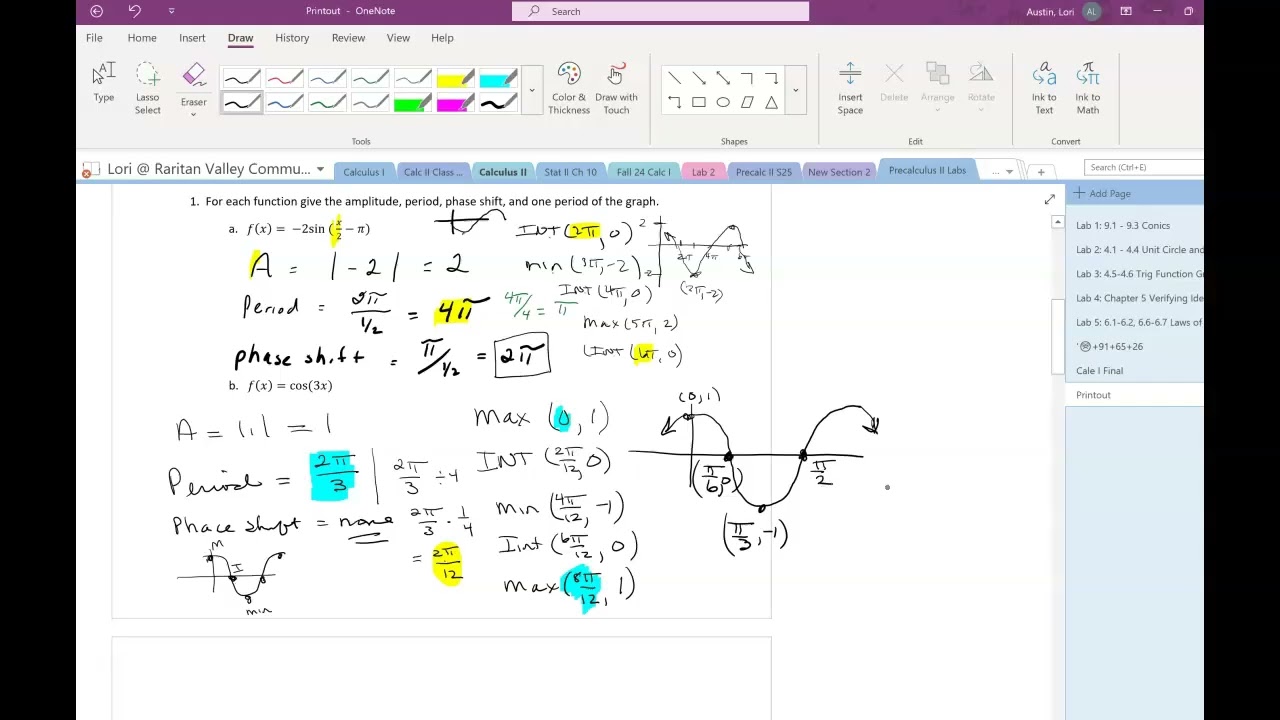Select the yellow highlighter
The image size is (1280, 720).
tap(456, 79)
